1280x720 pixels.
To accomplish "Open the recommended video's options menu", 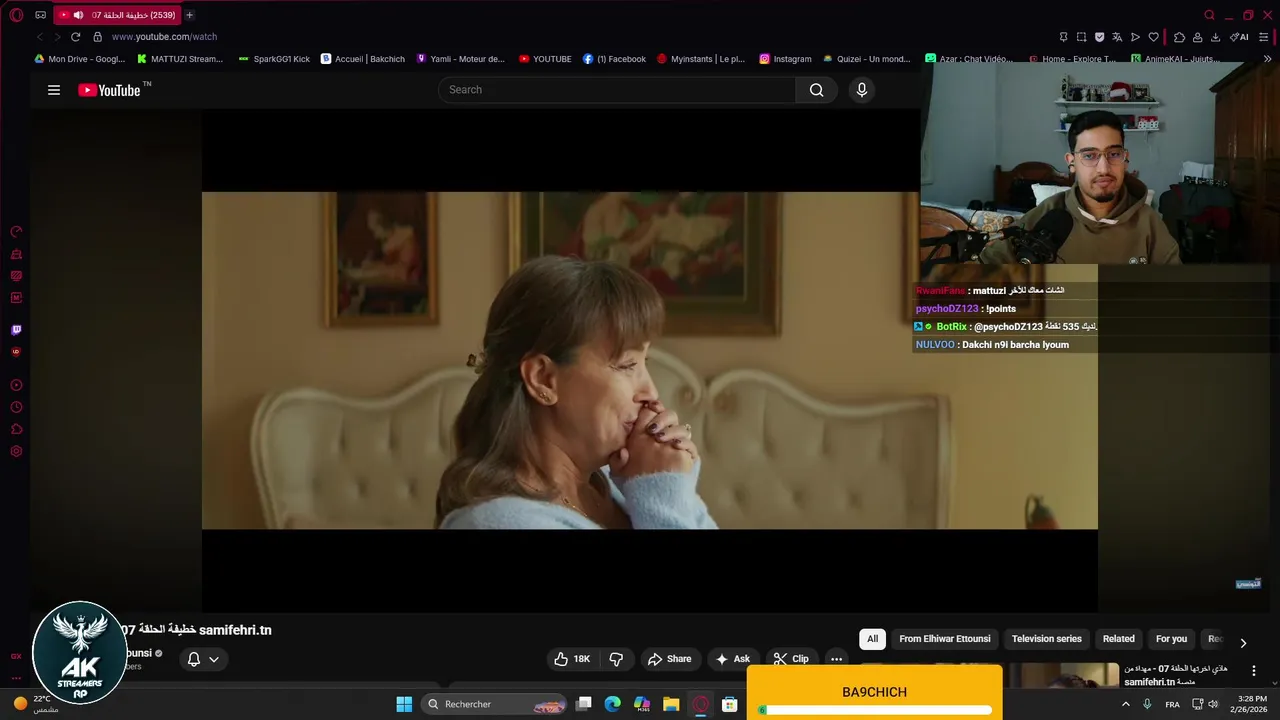I will point(1254,671).
